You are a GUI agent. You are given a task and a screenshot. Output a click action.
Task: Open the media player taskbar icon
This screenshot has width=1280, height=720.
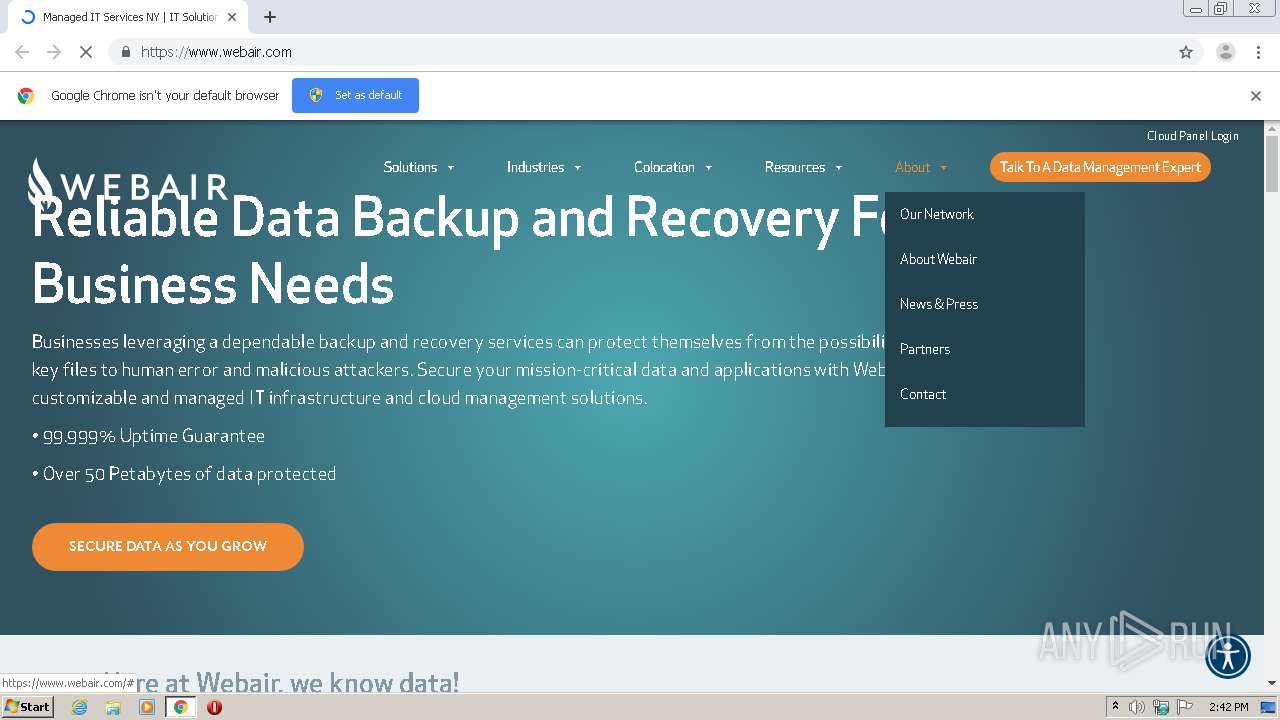tap(147, 707)
